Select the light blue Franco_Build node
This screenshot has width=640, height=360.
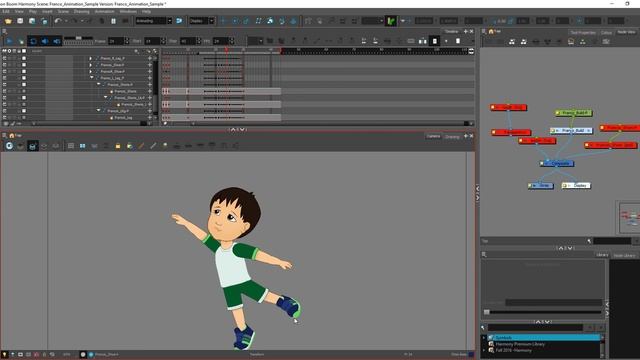pos(571,131)
